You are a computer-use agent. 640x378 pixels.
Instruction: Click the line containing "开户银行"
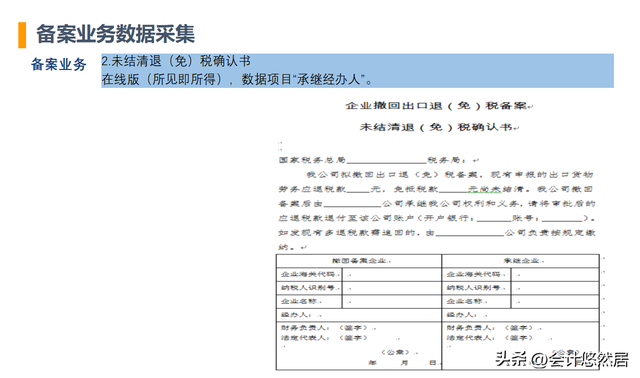pyautogui.click(x=436, y=218)
